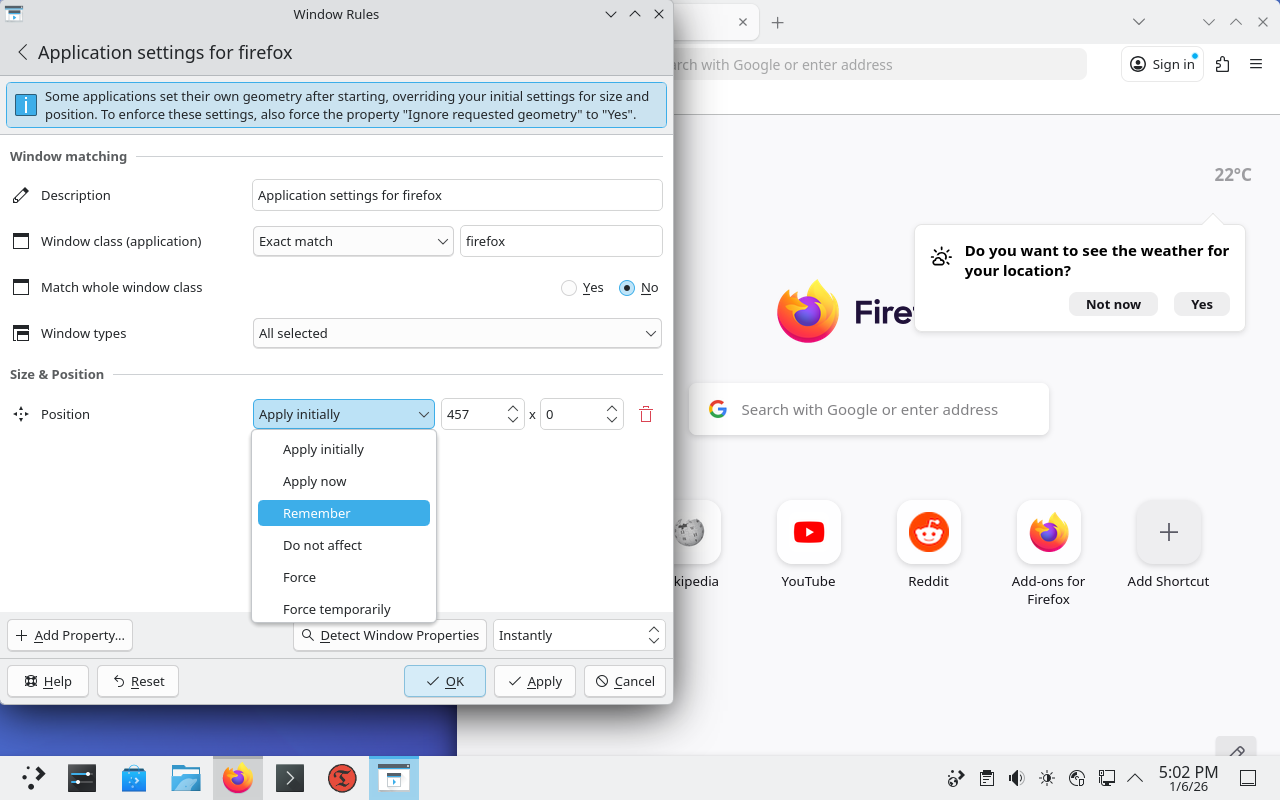1280x800 pixels.
Task: Open the Instantly detection delay selector
Action: pos(578,635)
